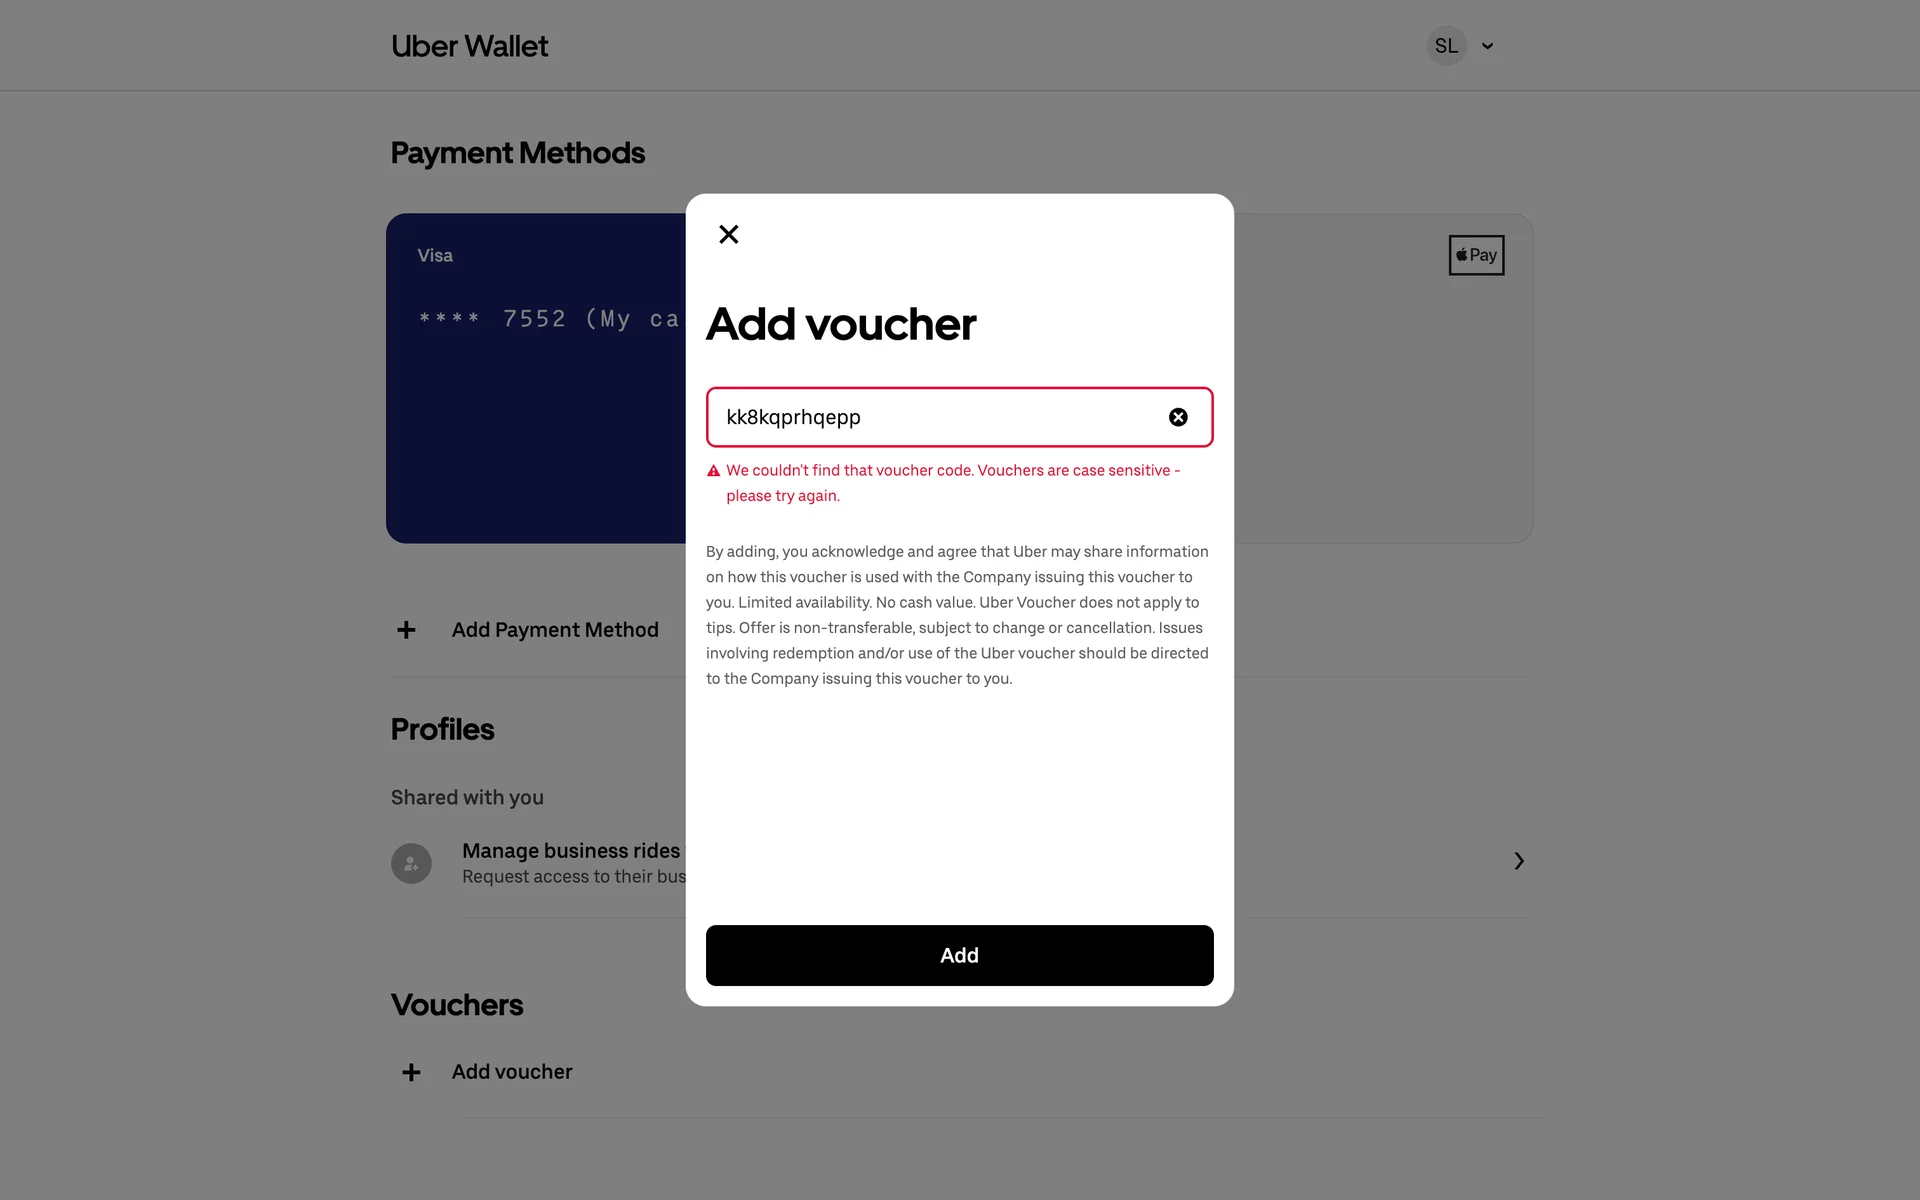This screenshot has height=1200, width=1920.
Task: Open Add Payment Method
Action: coord(555,630)
